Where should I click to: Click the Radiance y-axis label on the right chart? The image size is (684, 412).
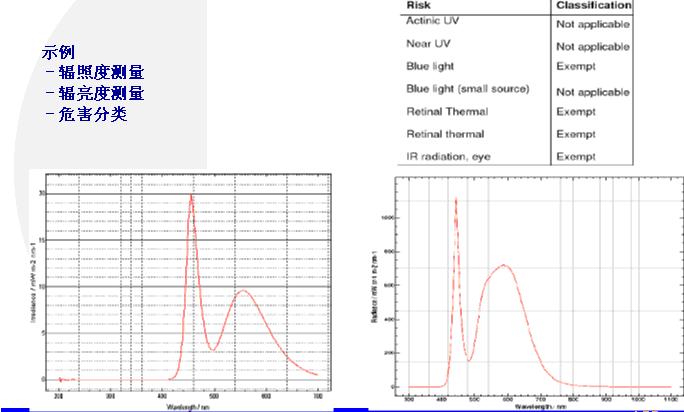click(374, 287)
